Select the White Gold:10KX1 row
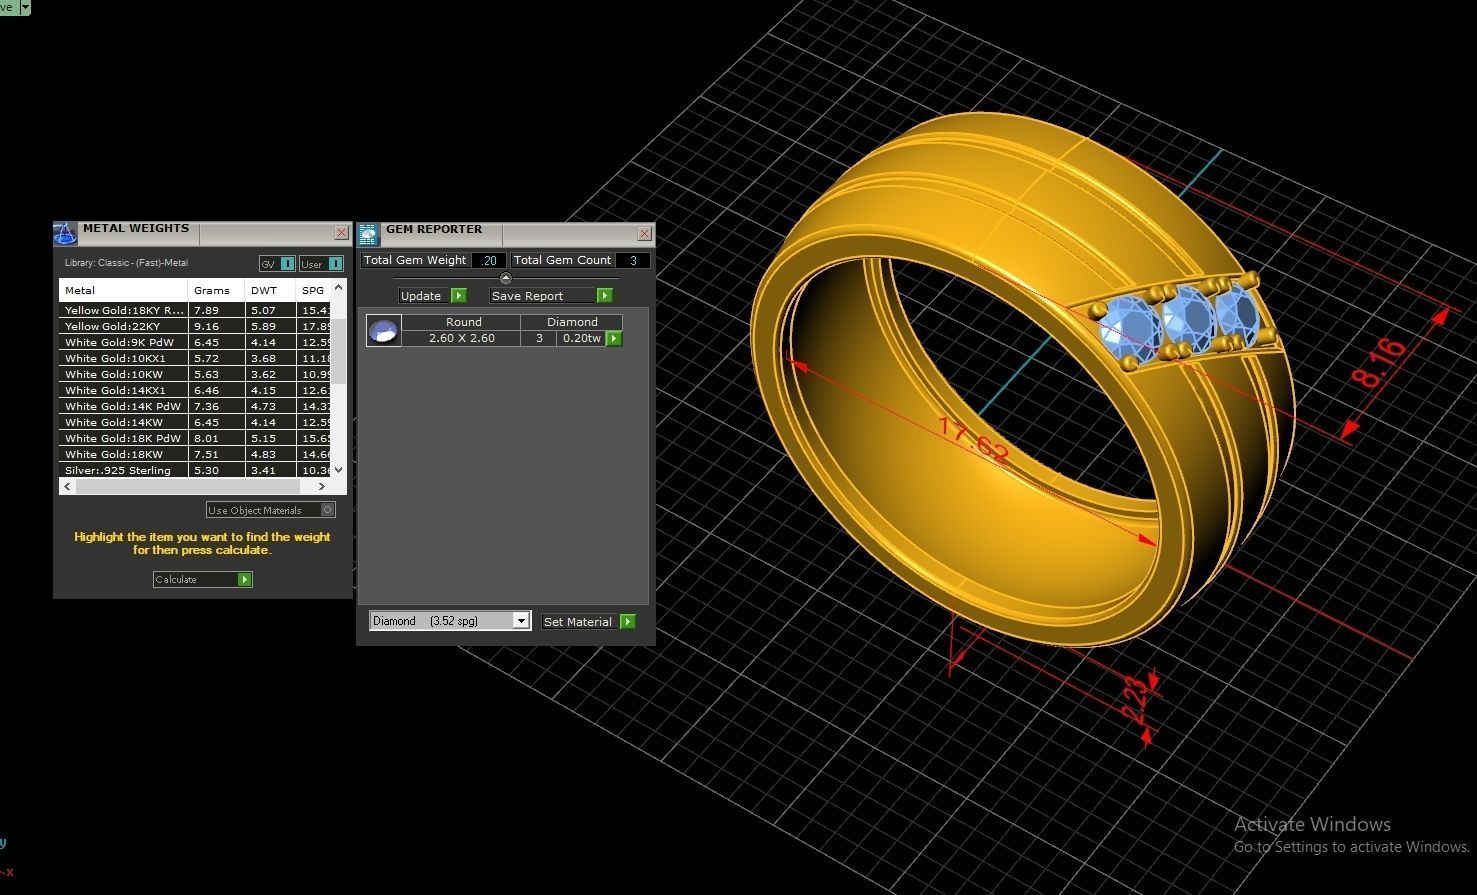 [x=195, y=358]
